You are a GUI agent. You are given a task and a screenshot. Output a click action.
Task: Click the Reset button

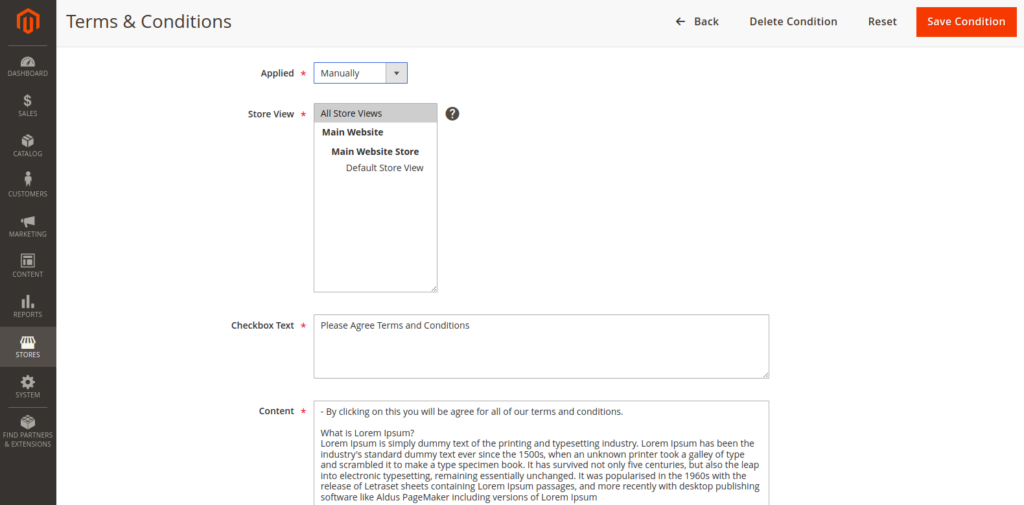click(x=882, y=22)
